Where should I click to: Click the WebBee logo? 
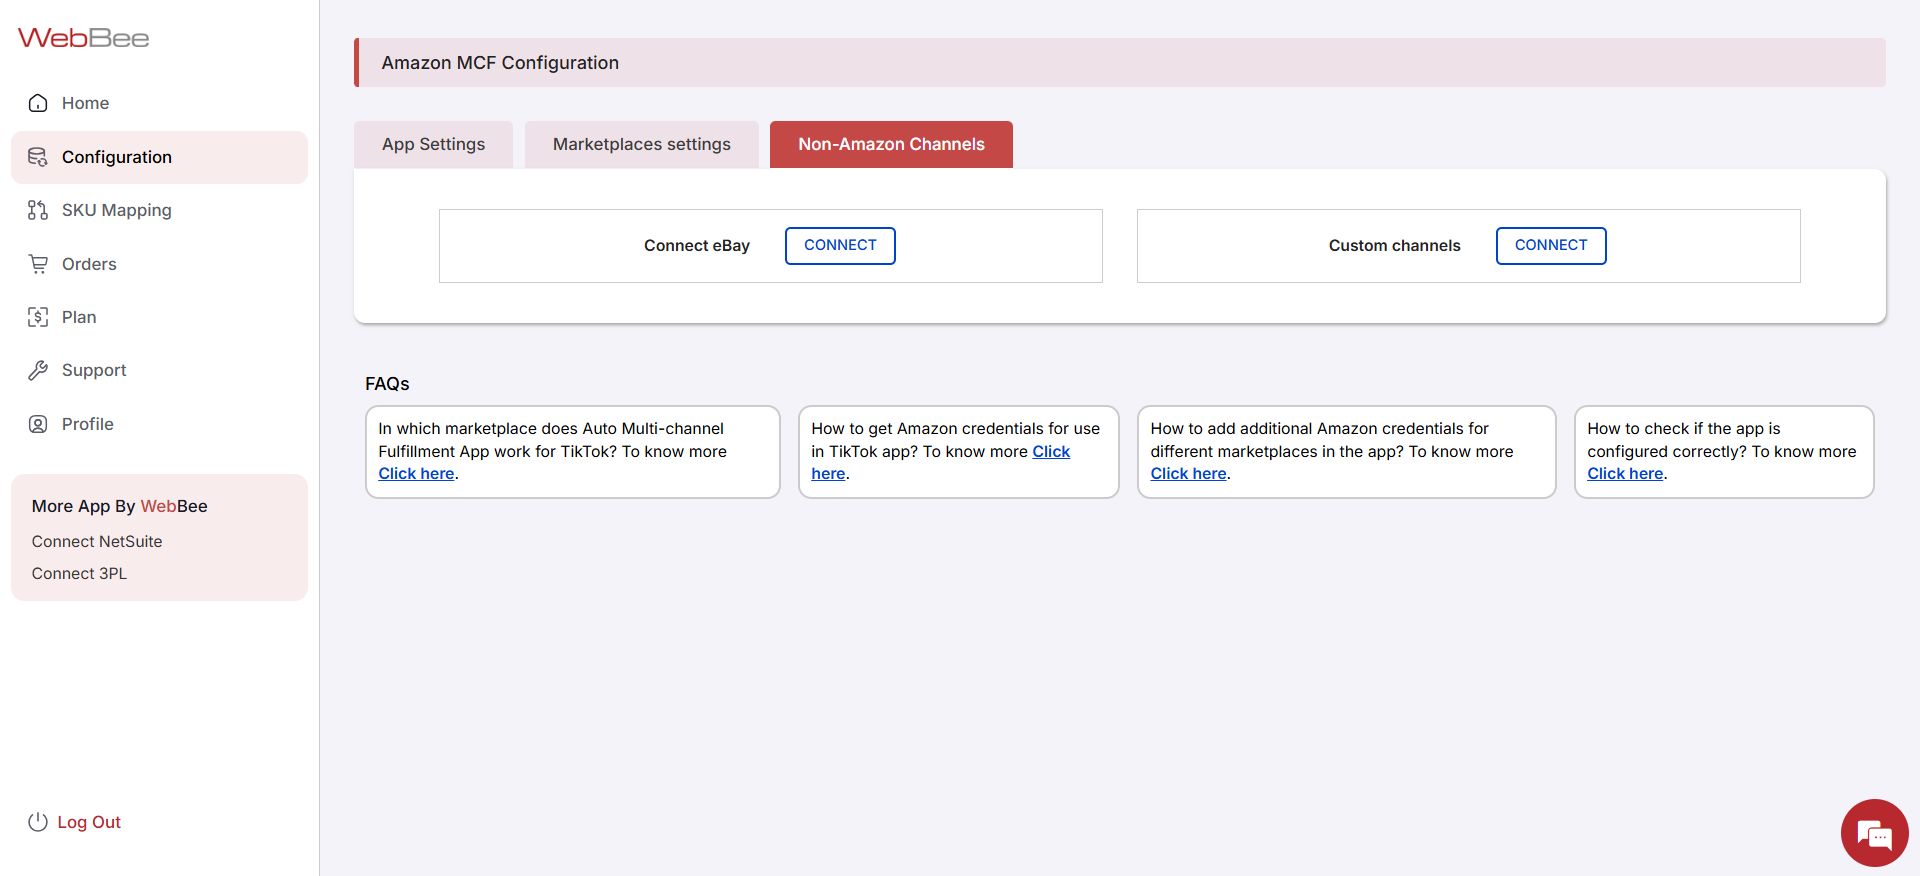[83, 38]
